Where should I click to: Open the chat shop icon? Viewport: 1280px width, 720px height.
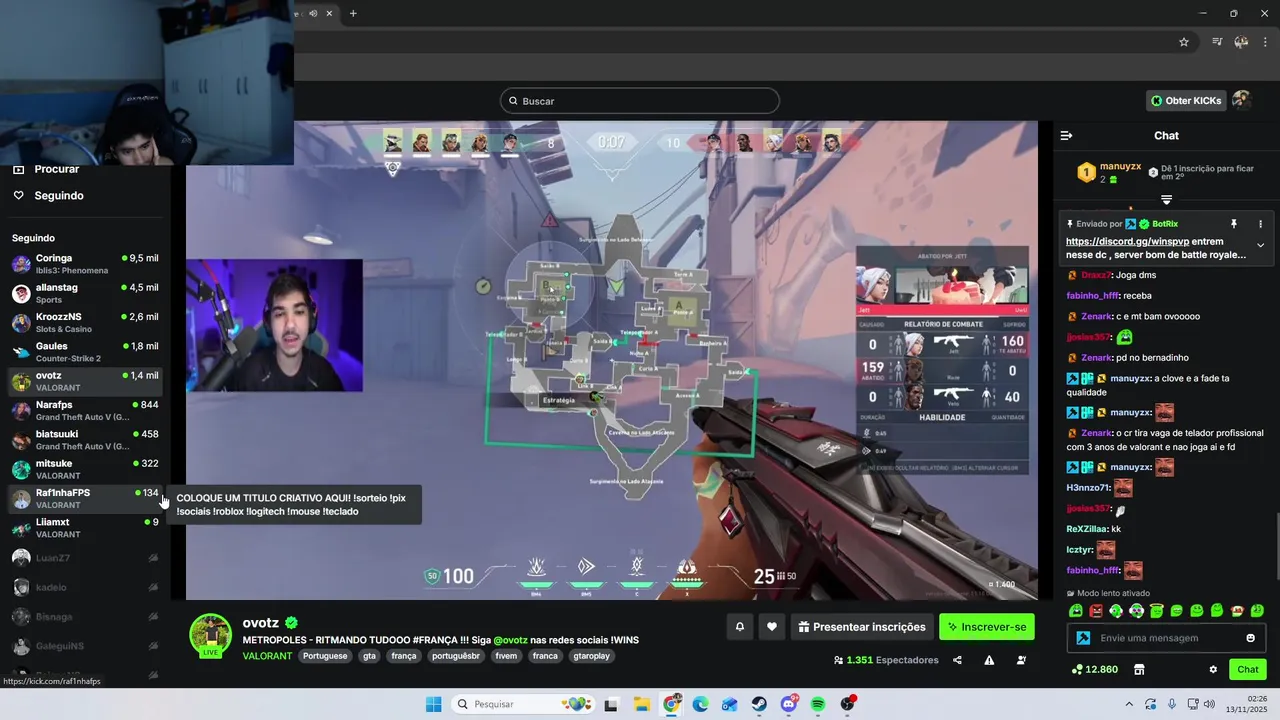(x=1138, y=669)
